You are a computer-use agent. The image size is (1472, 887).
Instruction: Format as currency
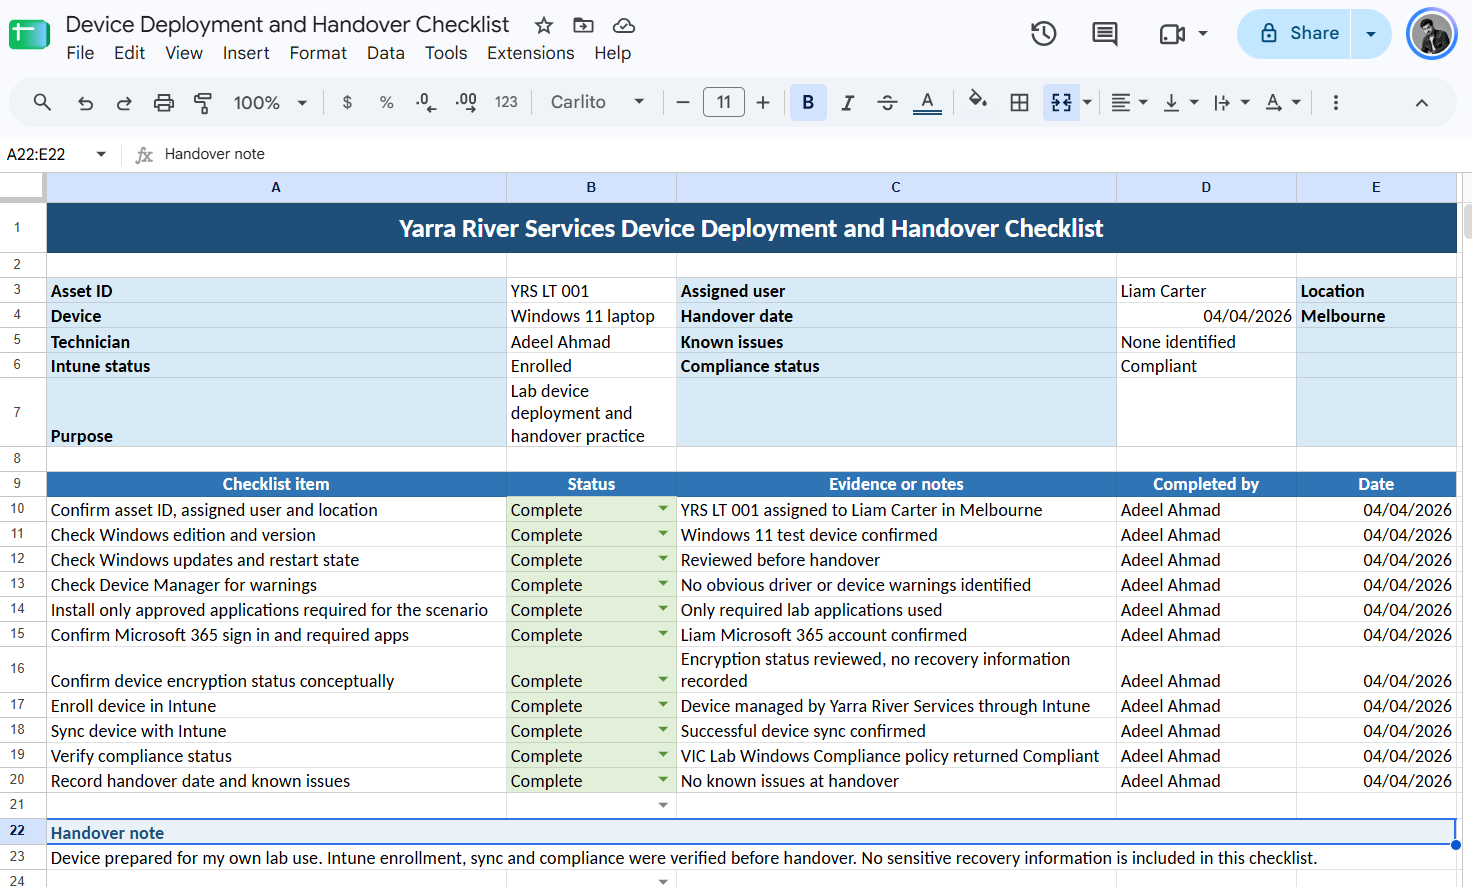(x=347, y=102)
